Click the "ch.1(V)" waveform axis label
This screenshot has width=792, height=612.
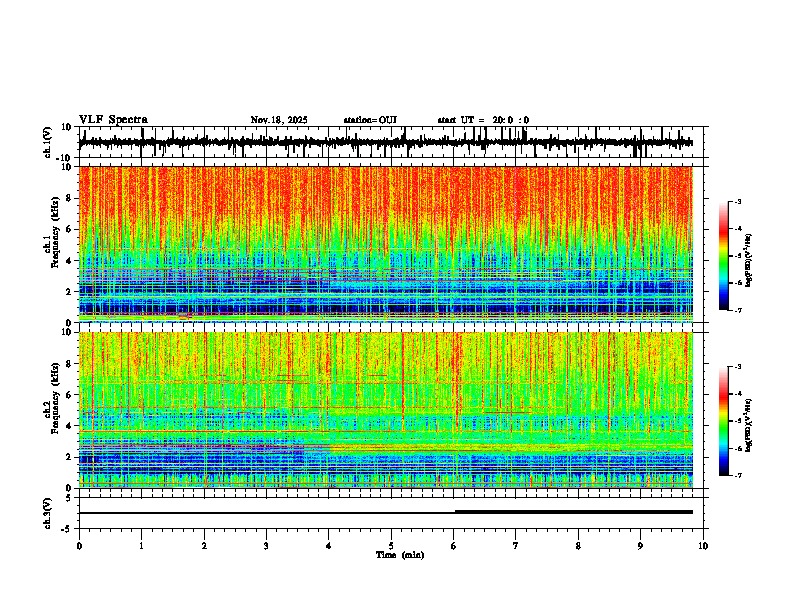pos(48,142)
